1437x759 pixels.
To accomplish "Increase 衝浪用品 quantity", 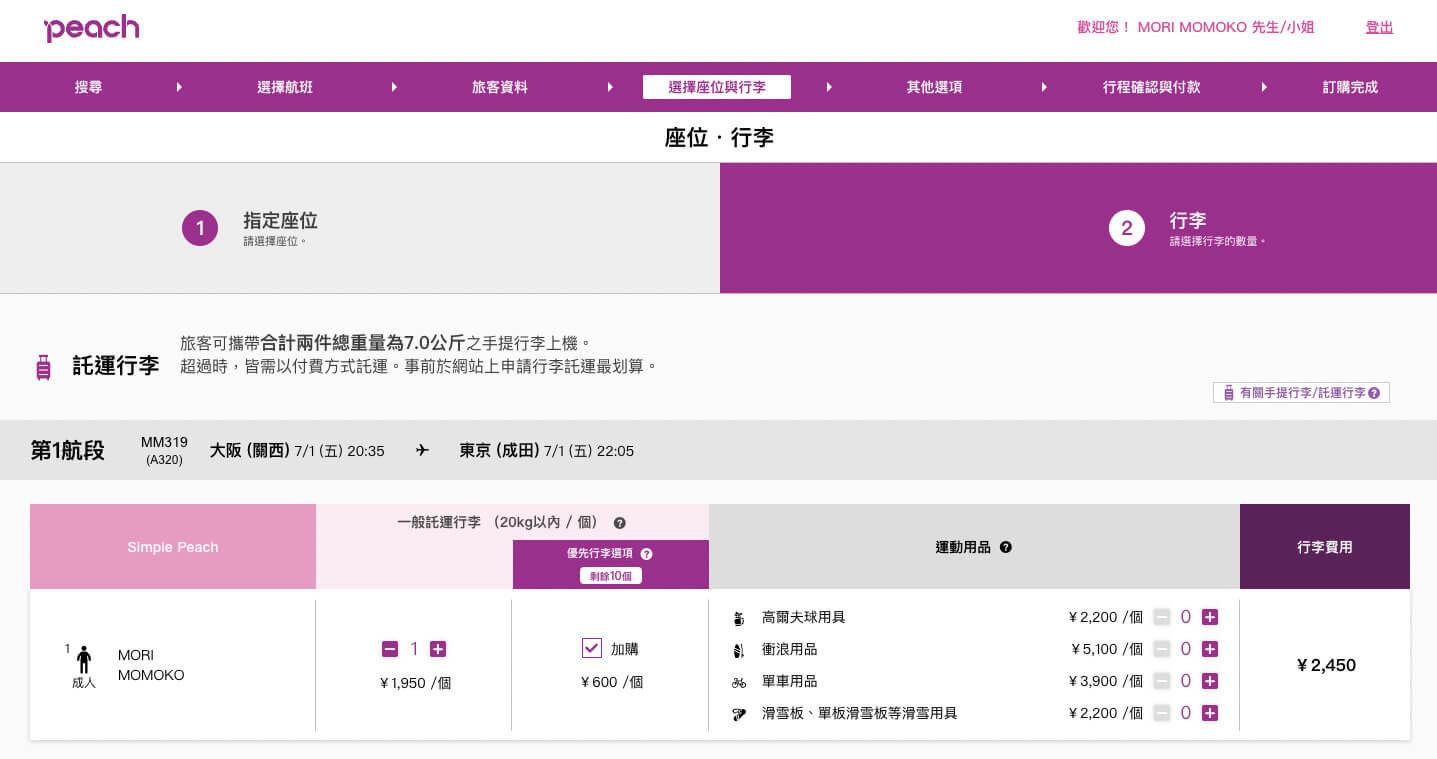I will [x=1210, y=649].
